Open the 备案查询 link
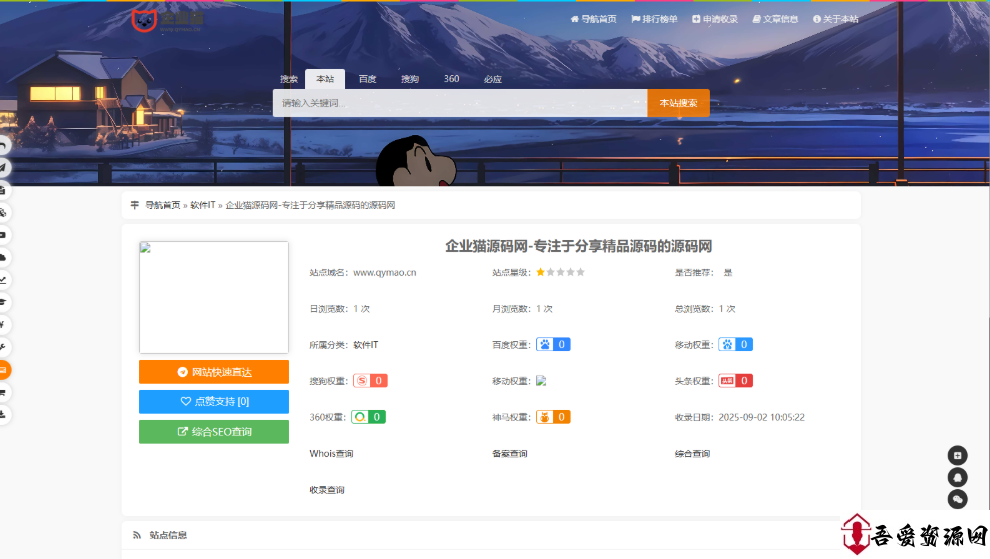990x559 pixels. point(510,454)
